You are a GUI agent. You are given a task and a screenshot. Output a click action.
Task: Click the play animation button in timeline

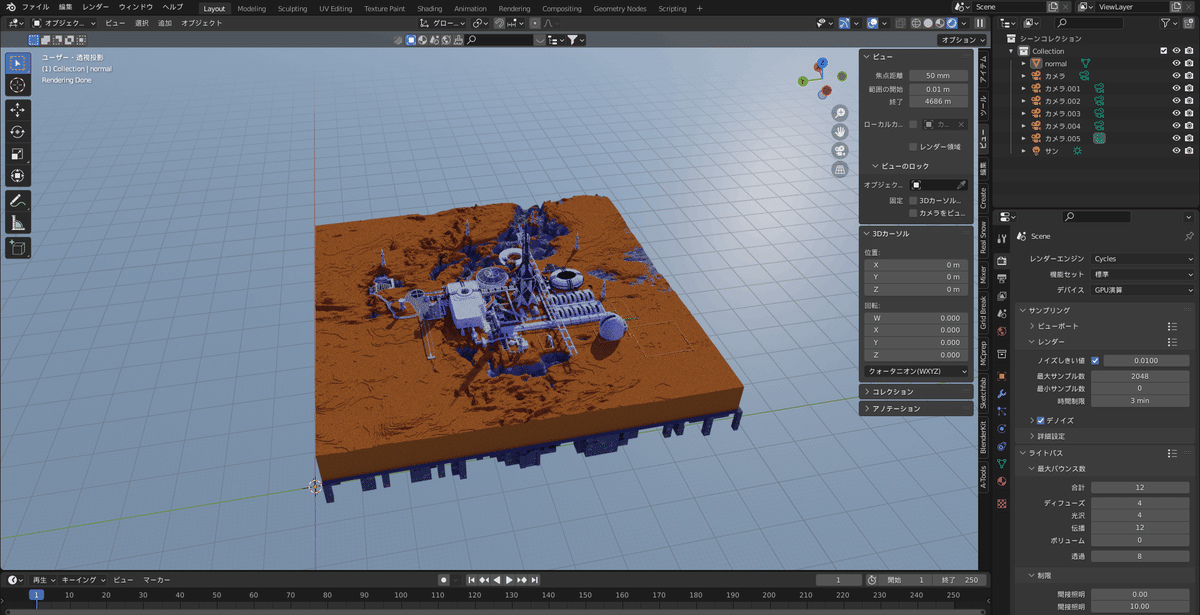tap(509, 580)
